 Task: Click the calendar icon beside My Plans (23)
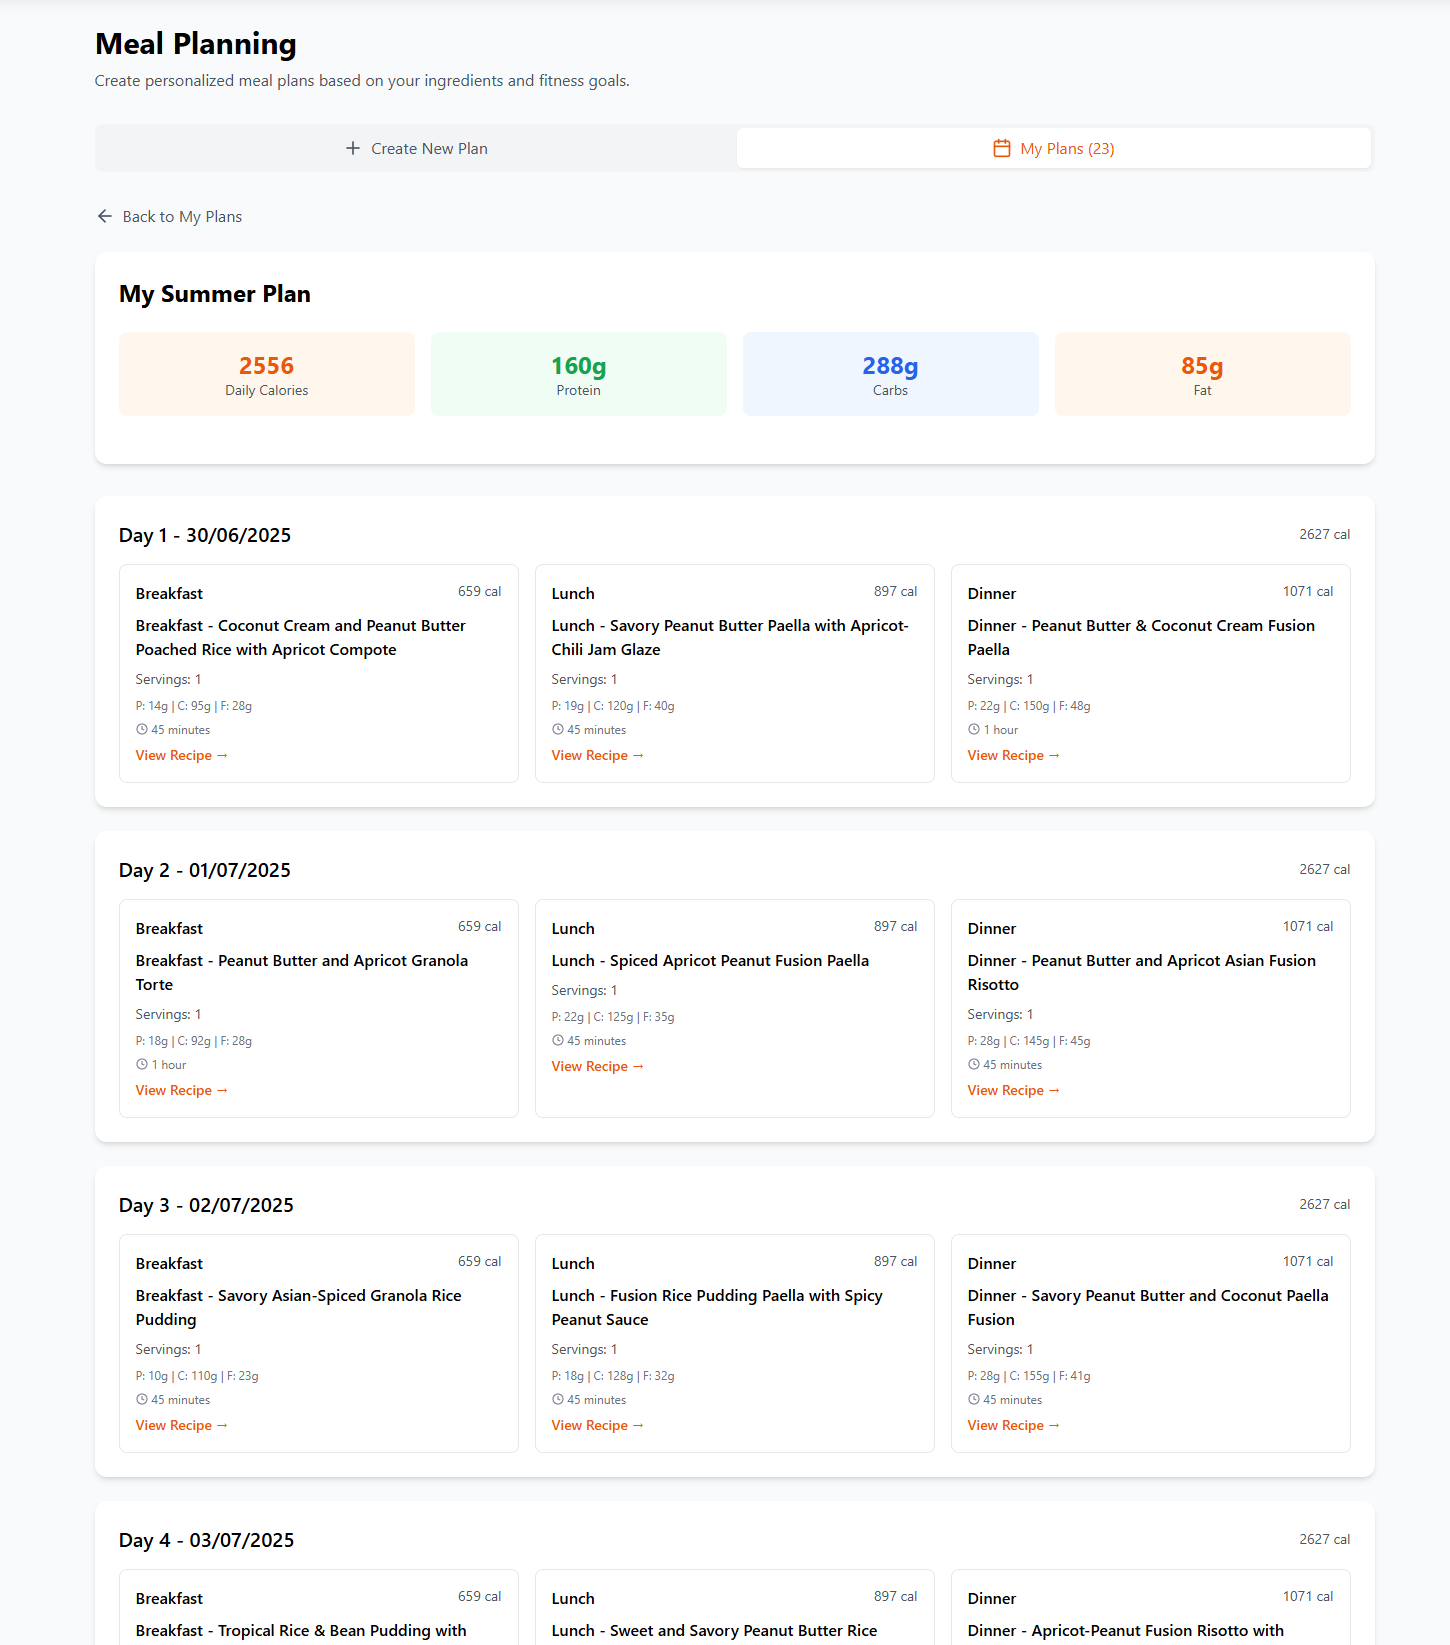tap(1001, 148)
